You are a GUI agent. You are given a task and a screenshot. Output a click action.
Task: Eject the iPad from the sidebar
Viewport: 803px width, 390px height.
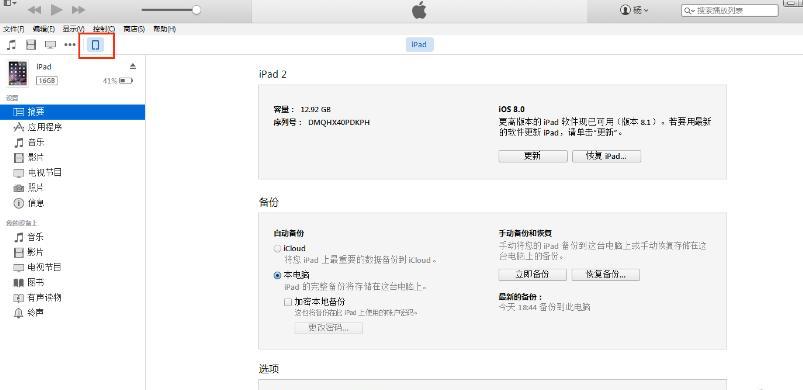pyautogui.click(x=133, y=66)
